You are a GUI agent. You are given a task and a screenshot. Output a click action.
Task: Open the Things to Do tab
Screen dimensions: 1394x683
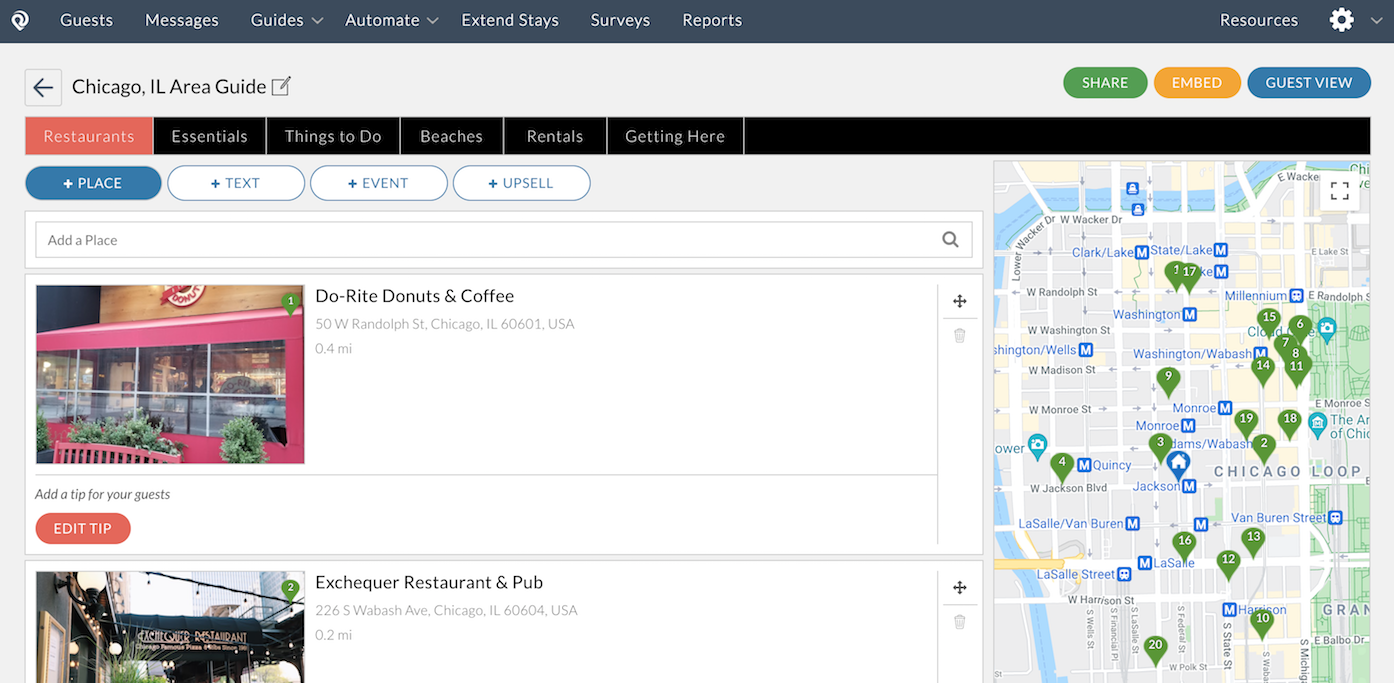pyautogui.click(x=333, y=136)
